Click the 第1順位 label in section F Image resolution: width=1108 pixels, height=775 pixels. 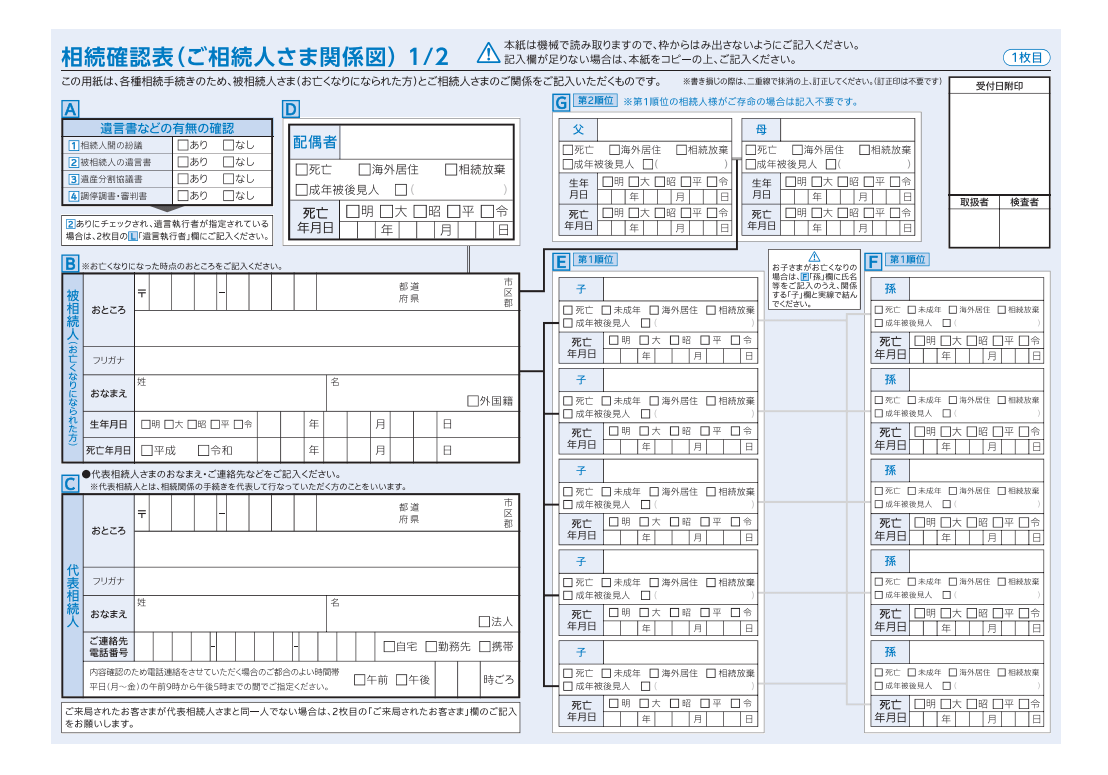(907, 260)
